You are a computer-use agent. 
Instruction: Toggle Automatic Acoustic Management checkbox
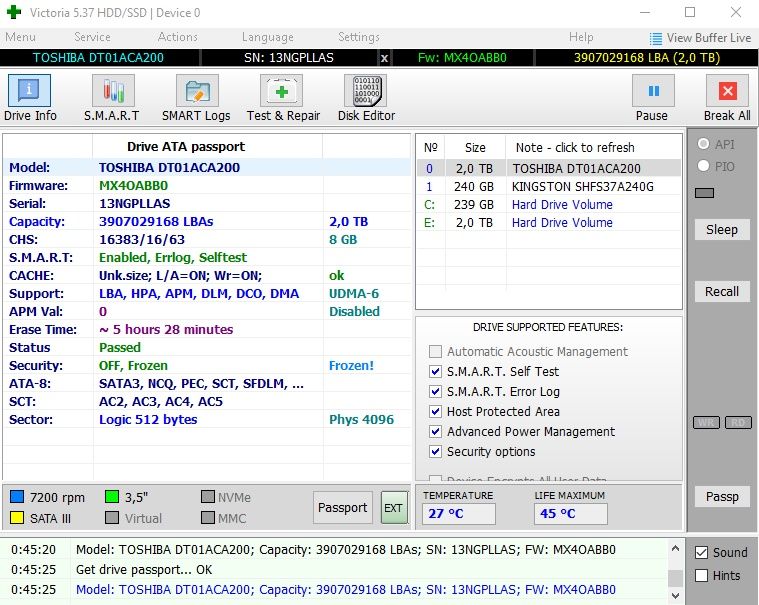pos(435,351)
